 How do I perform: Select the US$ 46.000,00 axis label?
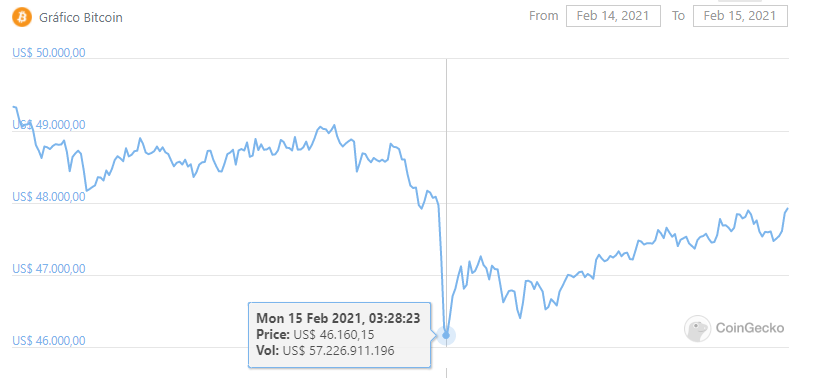point(49,341)
